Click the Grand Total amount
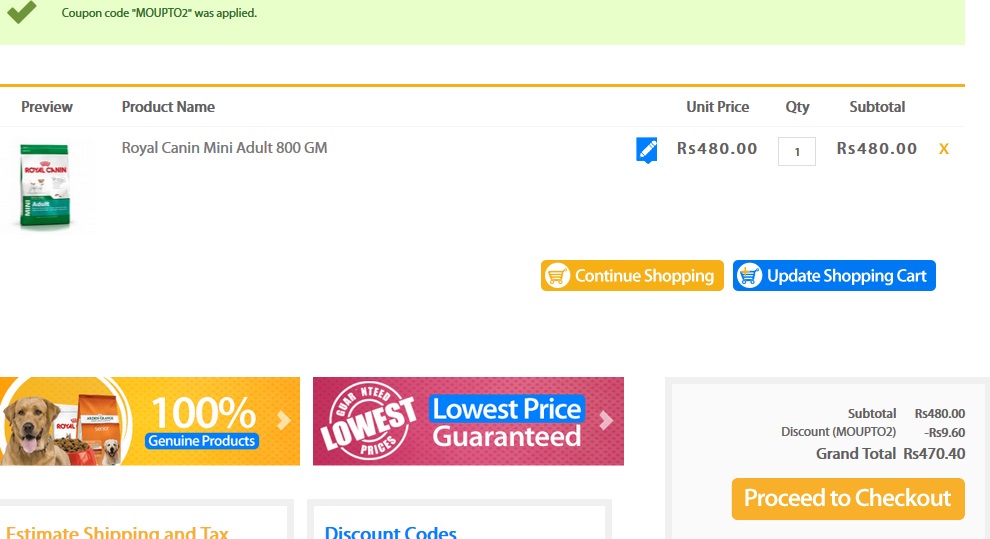The width and height of the screenshot is (990, 539). [x=934, y=454]
